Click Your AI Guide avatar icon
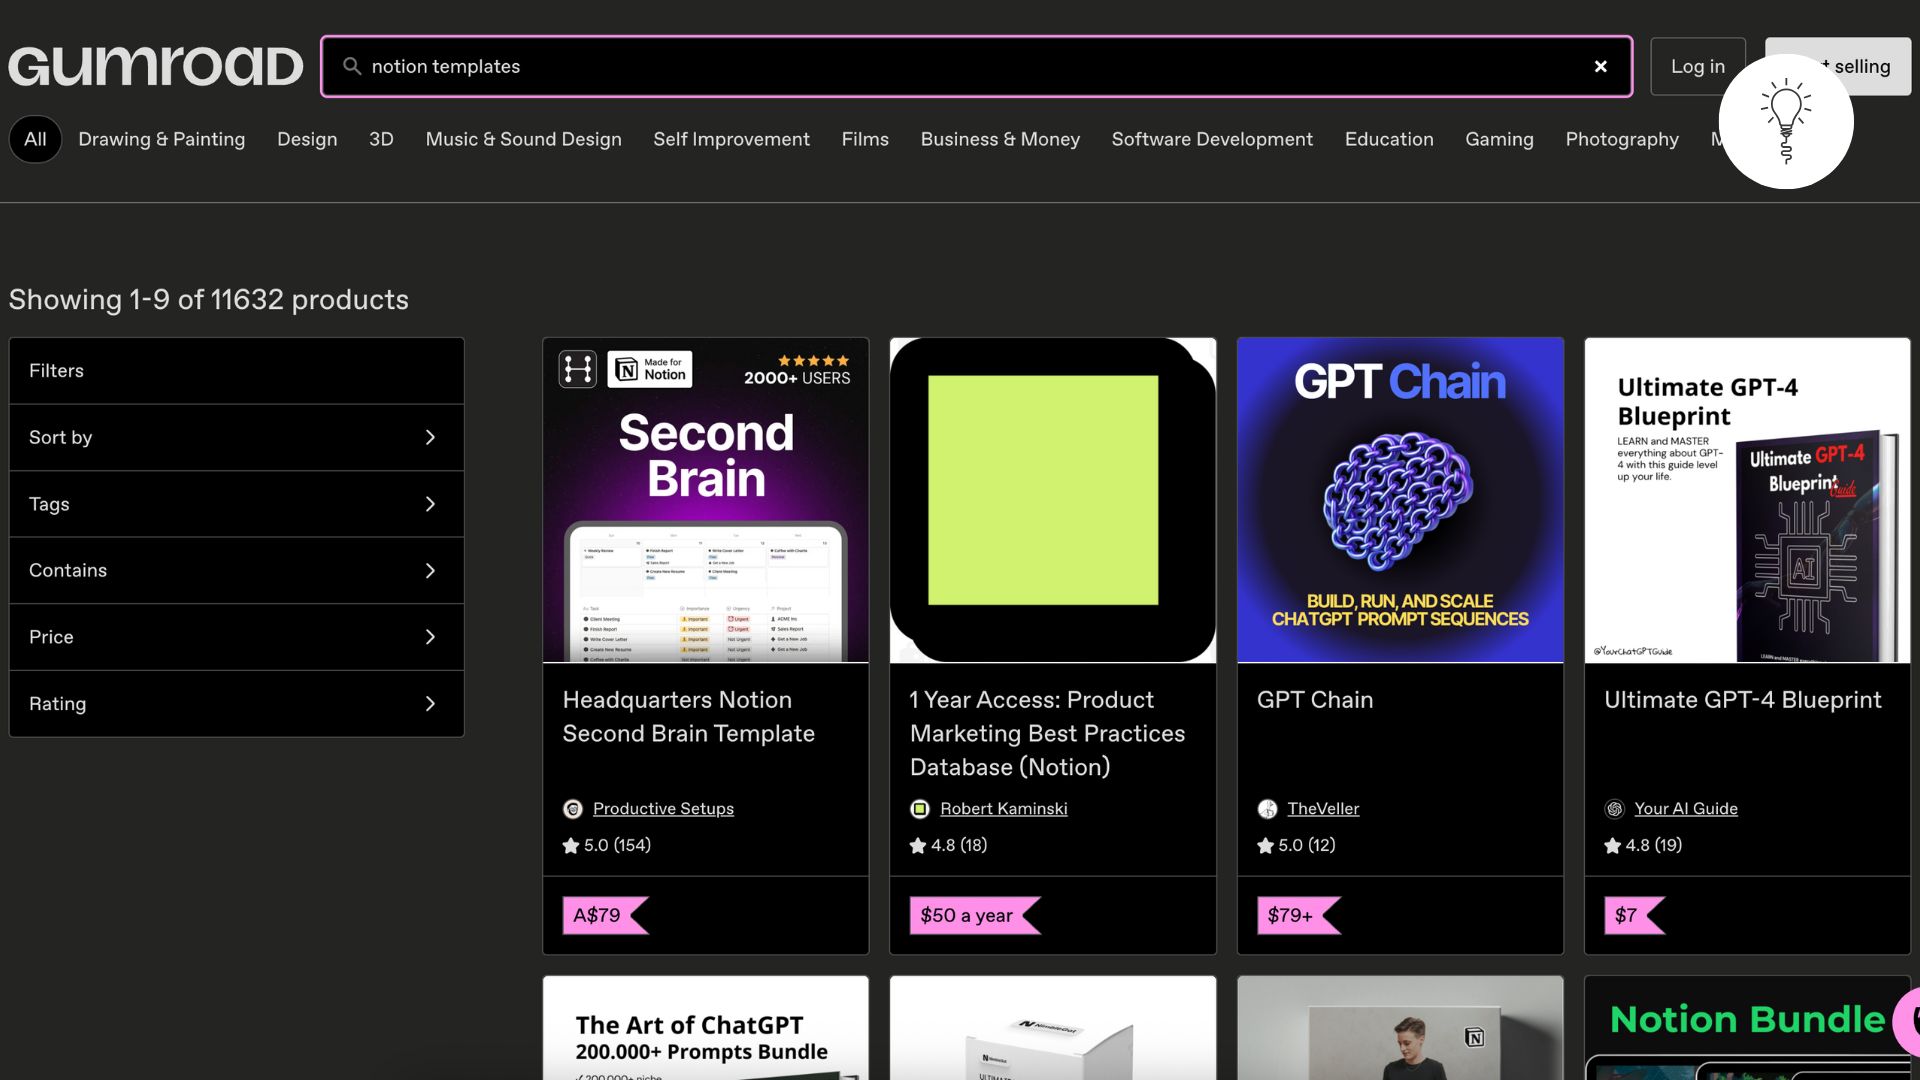Viewport: 1920px width, 1080px height. [x=1614, y=809]
